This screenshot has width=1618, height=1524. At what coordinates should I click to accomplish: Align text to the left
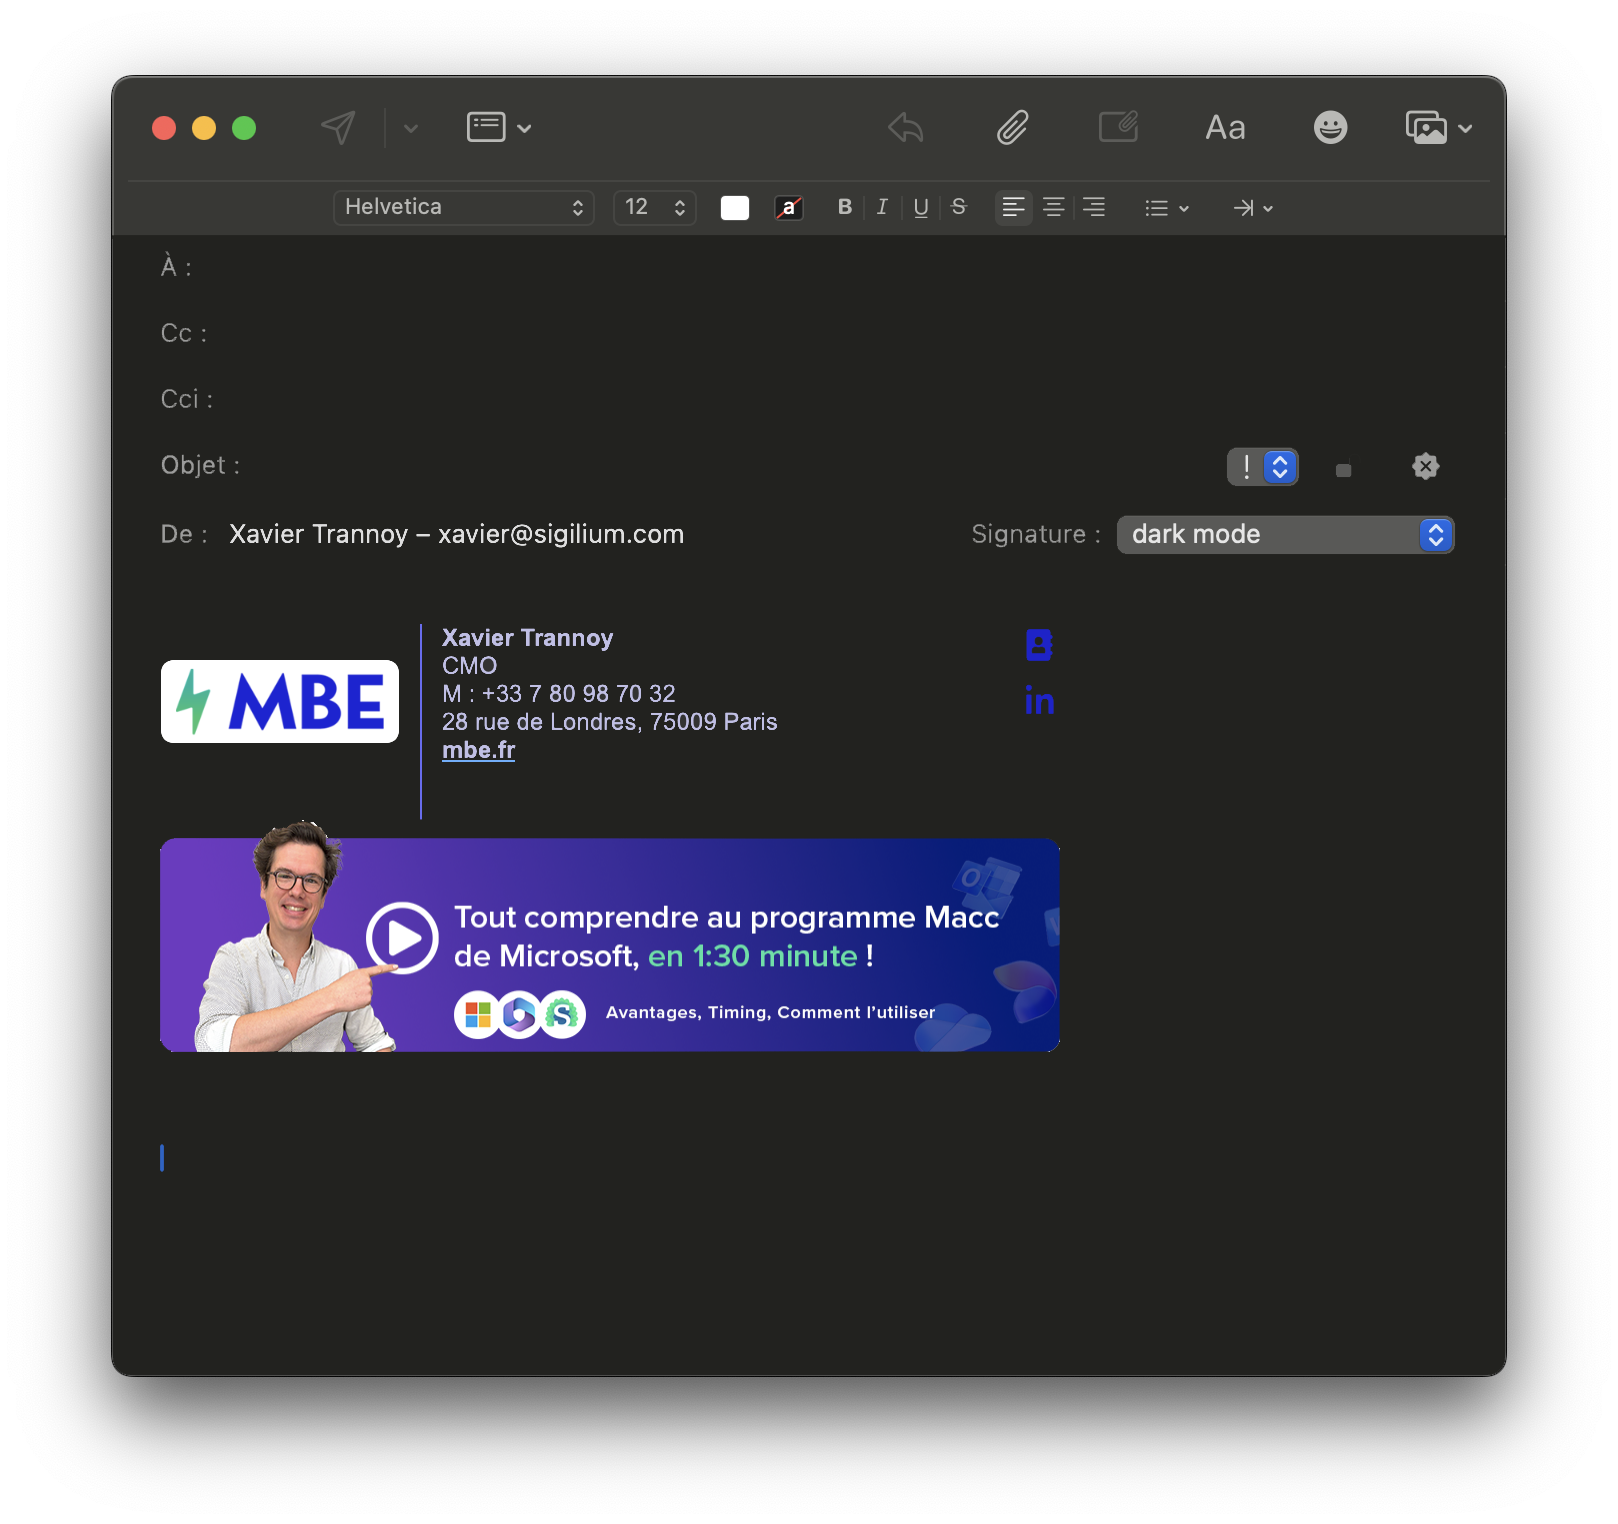pyautogui.click(x=1014, y=208)
